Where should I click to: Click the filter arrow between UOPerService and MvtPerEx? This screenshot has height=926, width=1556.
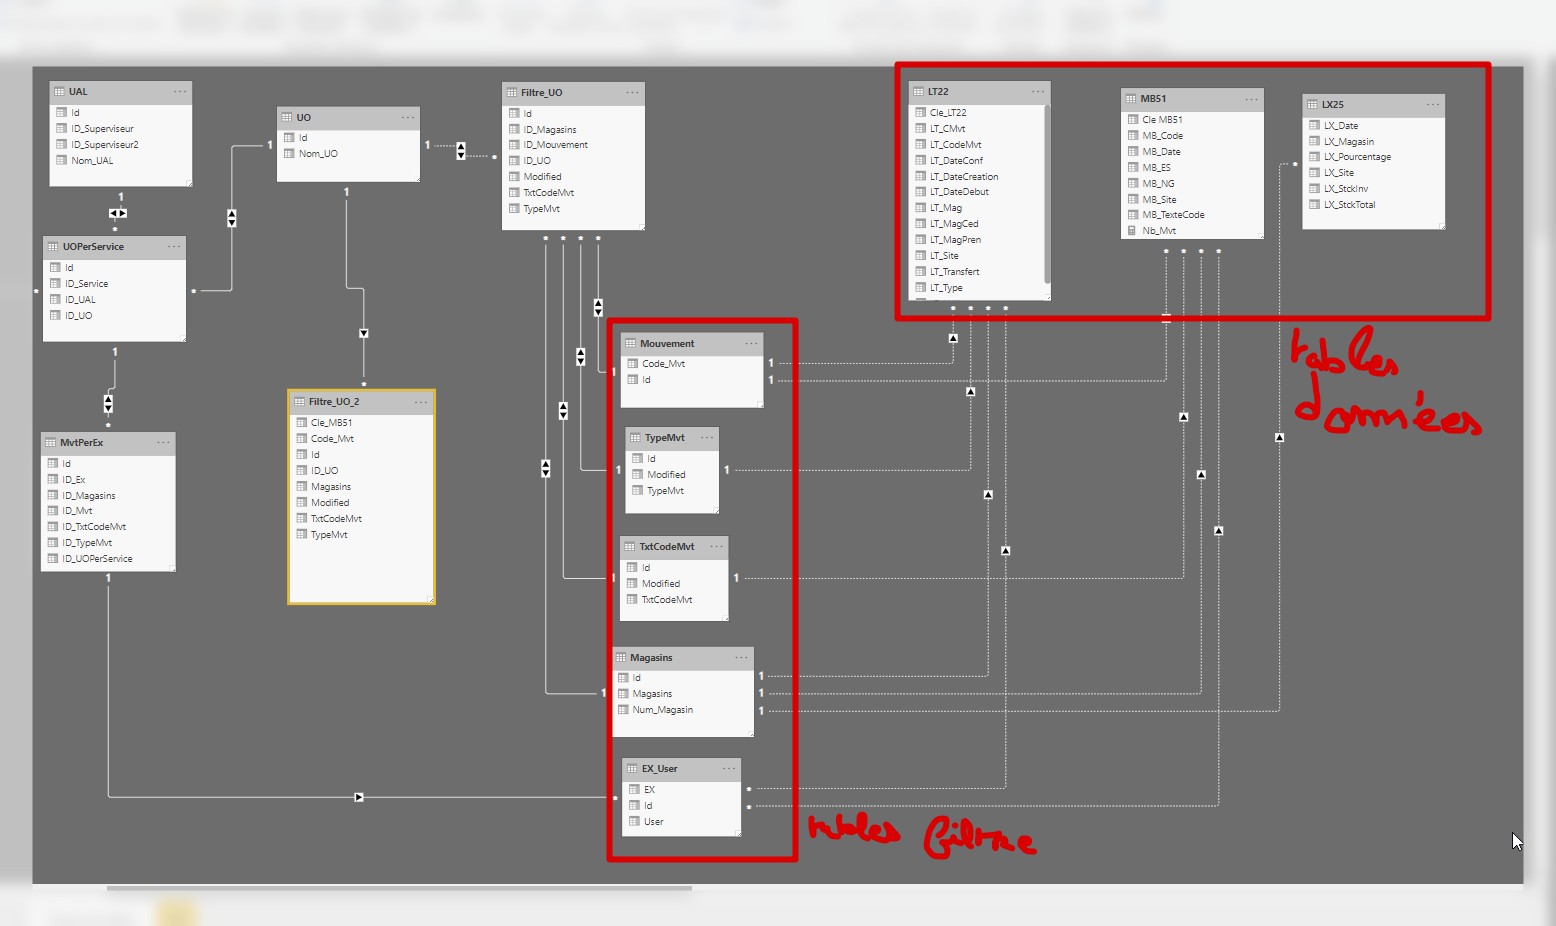point(108,404)
